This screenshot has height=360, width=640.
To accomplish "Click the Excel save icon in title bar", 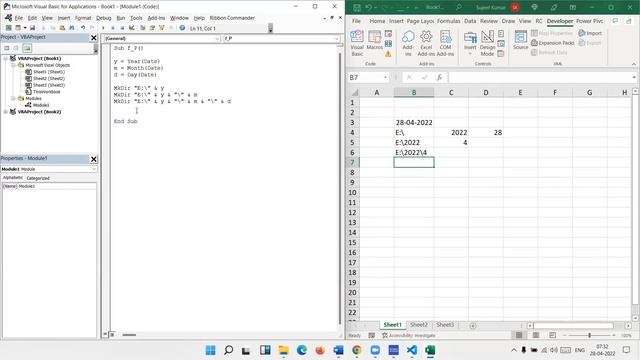I will 357,7.
